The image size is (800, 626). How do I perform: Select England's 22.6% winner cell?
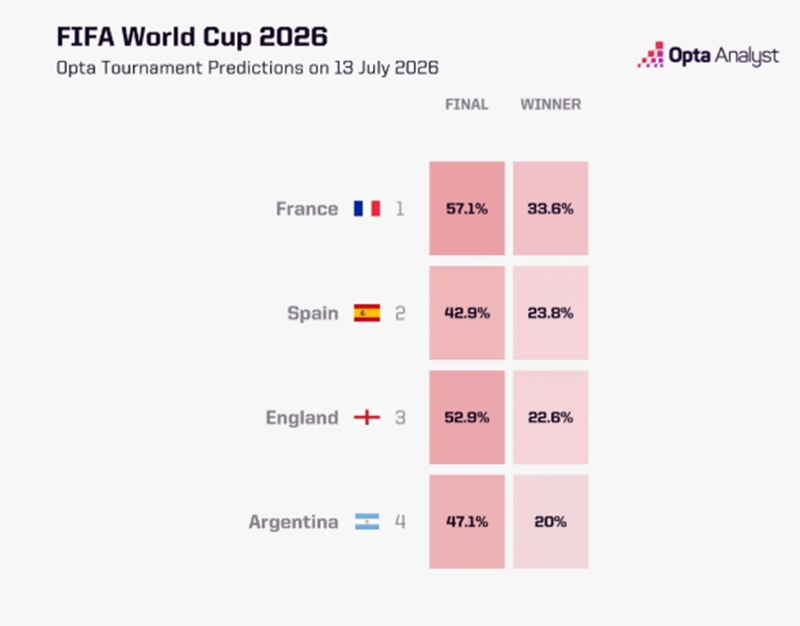551,417
